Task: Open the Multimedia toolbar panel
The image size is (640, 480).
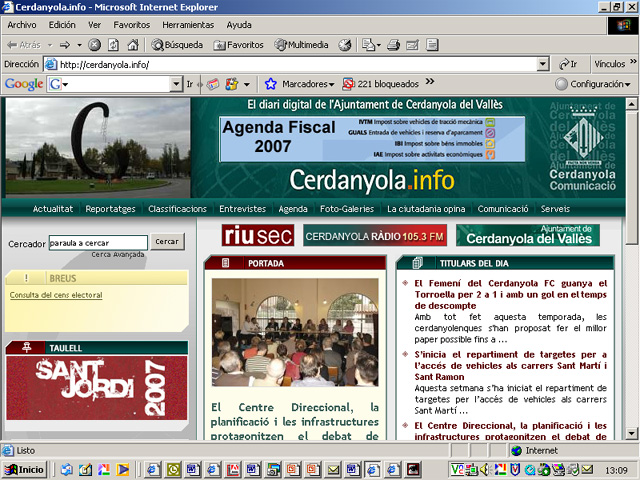Action: click(x=301, y=45)
